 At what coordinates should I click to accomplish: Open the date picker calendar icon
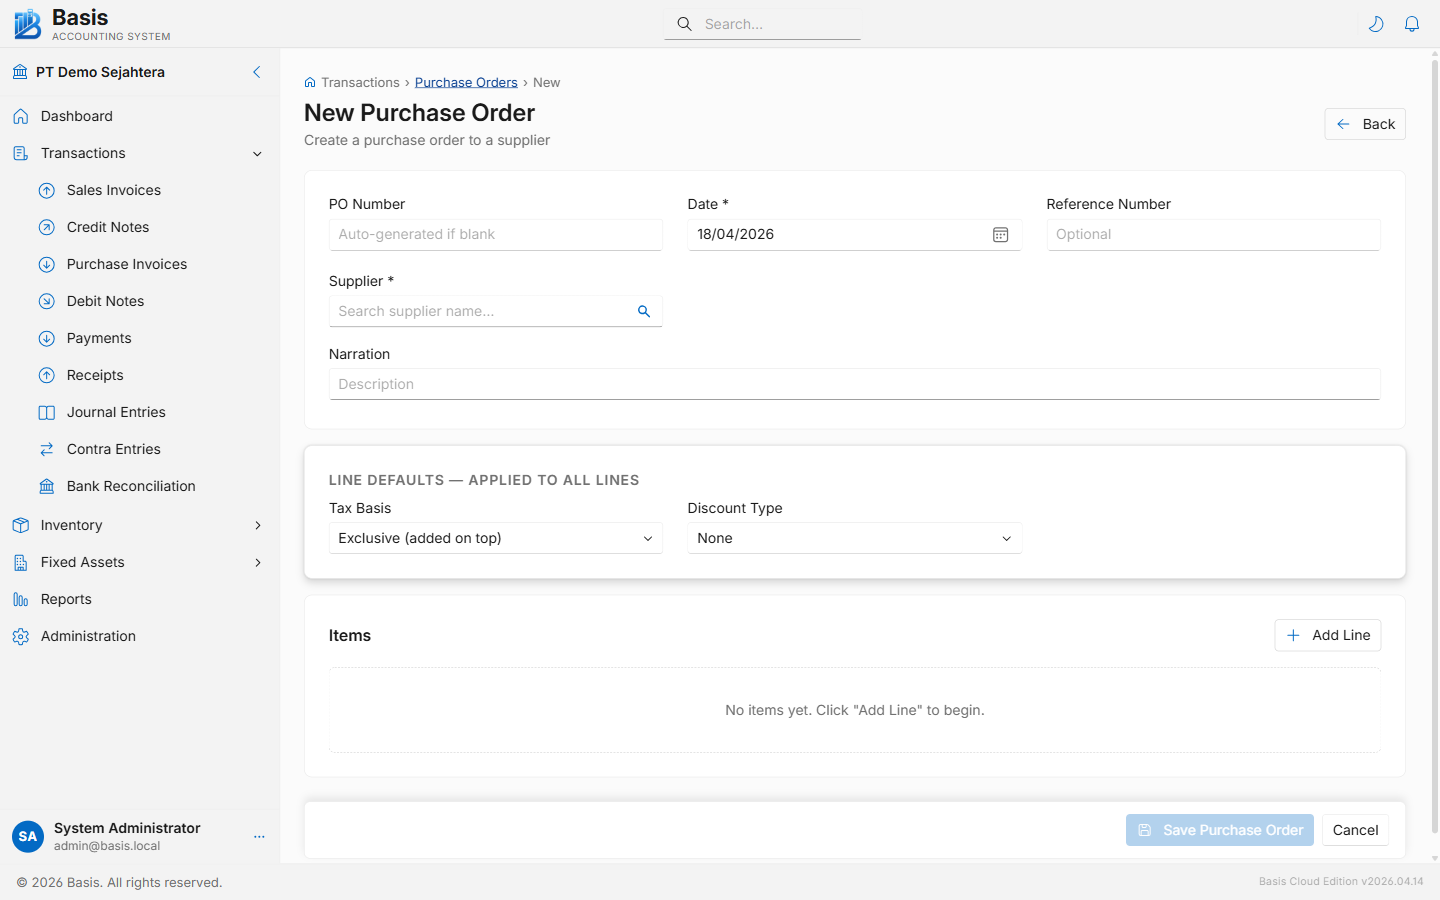[1000, 234]
